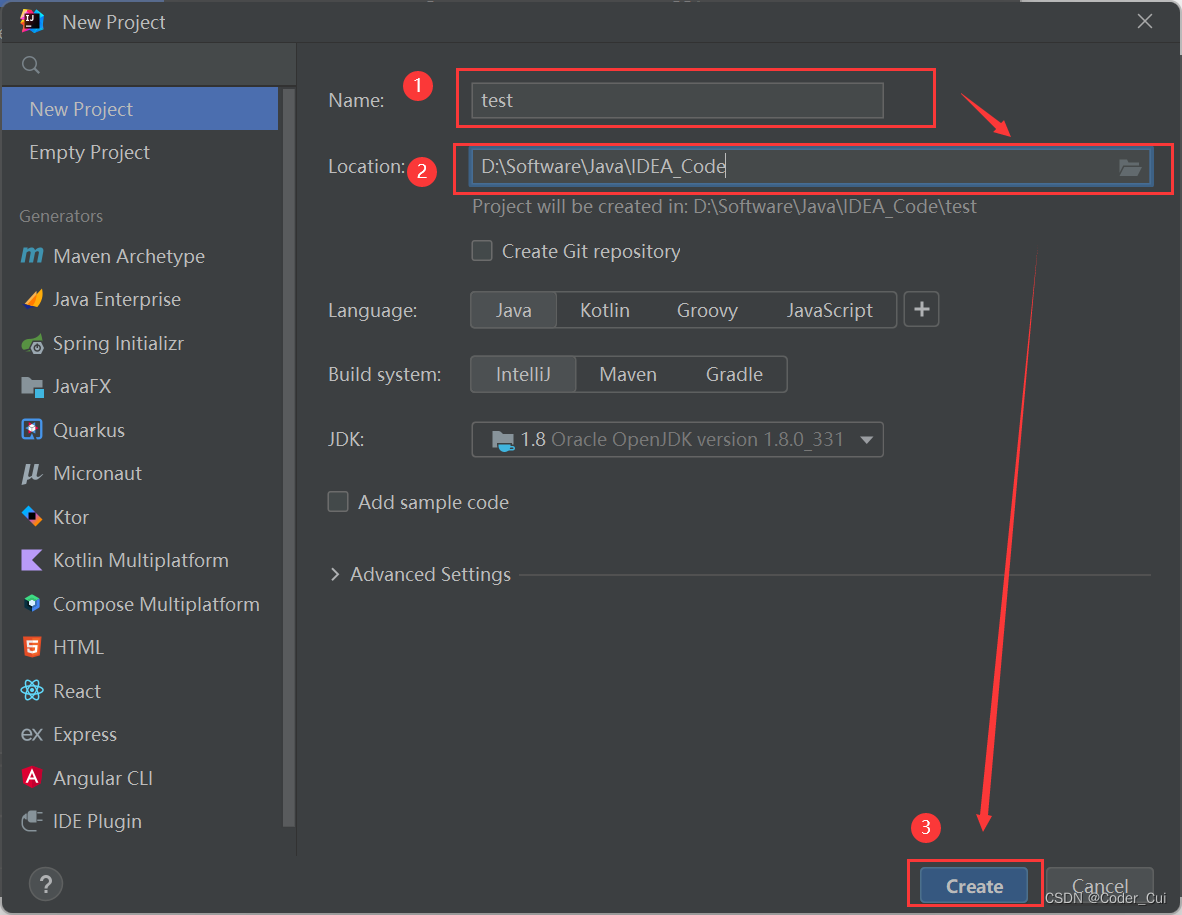
Task: Click the Quarkus icon
Action: 32,430
